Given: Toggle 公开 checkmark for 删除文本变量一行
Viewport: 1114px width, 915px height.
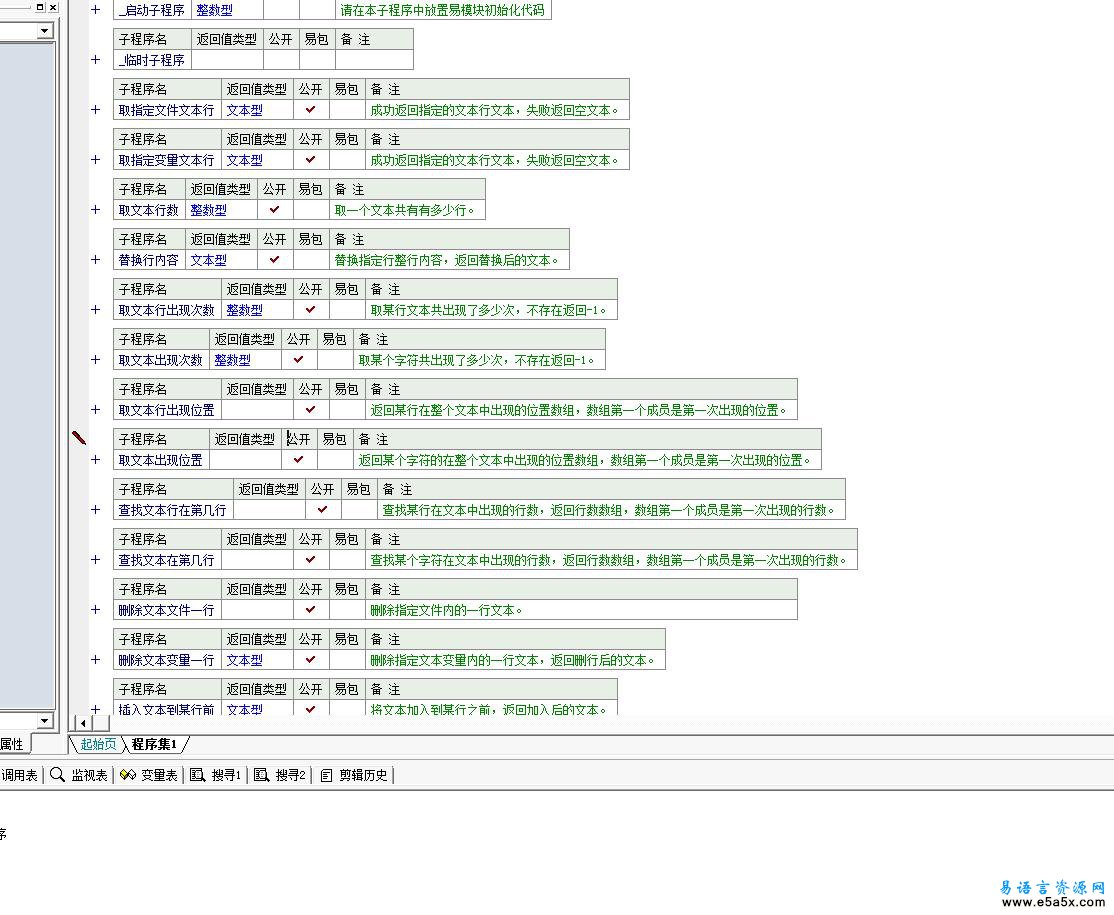Looking at the screenshot, I should [310, 659].
